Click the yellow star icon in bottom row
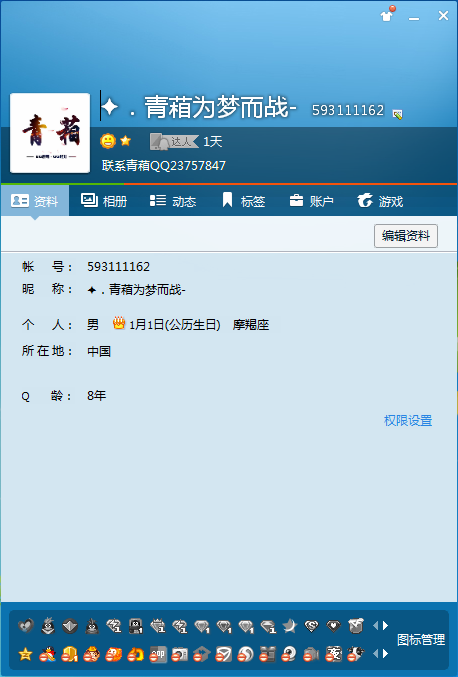458x677 pixels. (x=25, y=654)
